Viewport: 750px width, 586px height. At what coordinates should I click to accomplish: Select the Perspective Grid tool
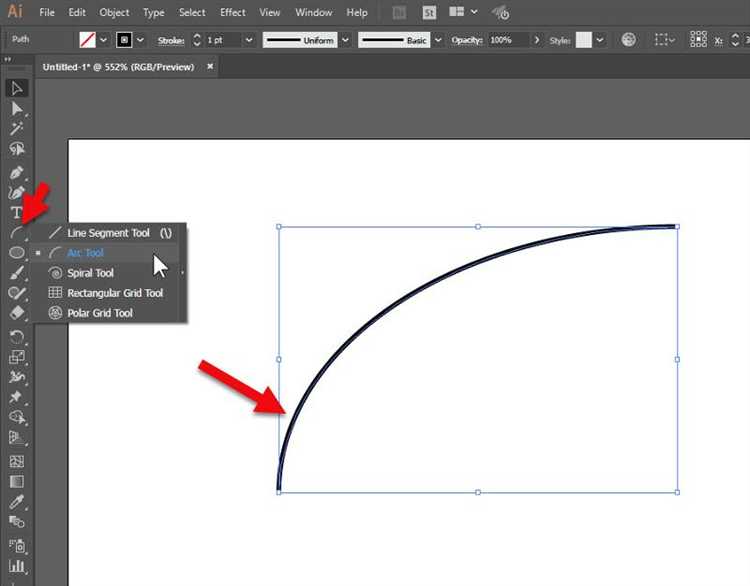click(17, 437)
